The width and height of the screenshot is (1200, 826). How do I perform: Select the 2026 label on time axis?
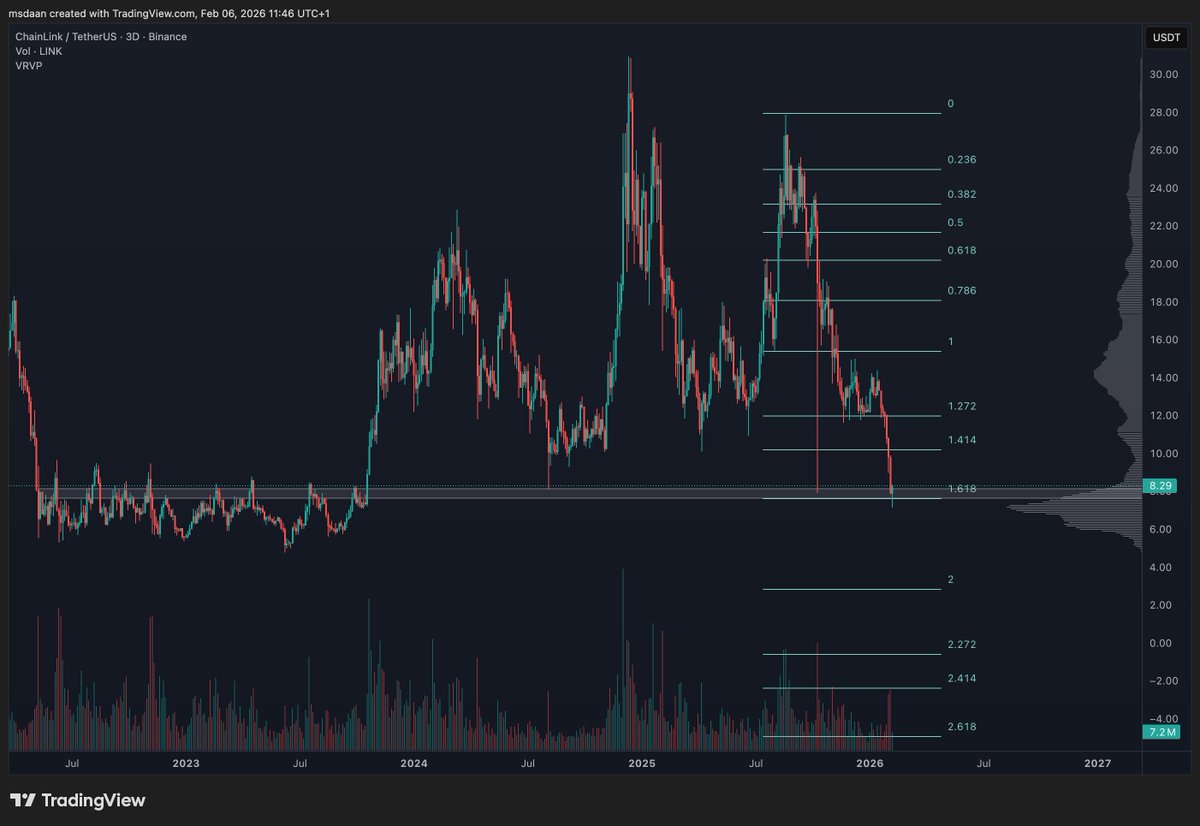click(870, 763)
